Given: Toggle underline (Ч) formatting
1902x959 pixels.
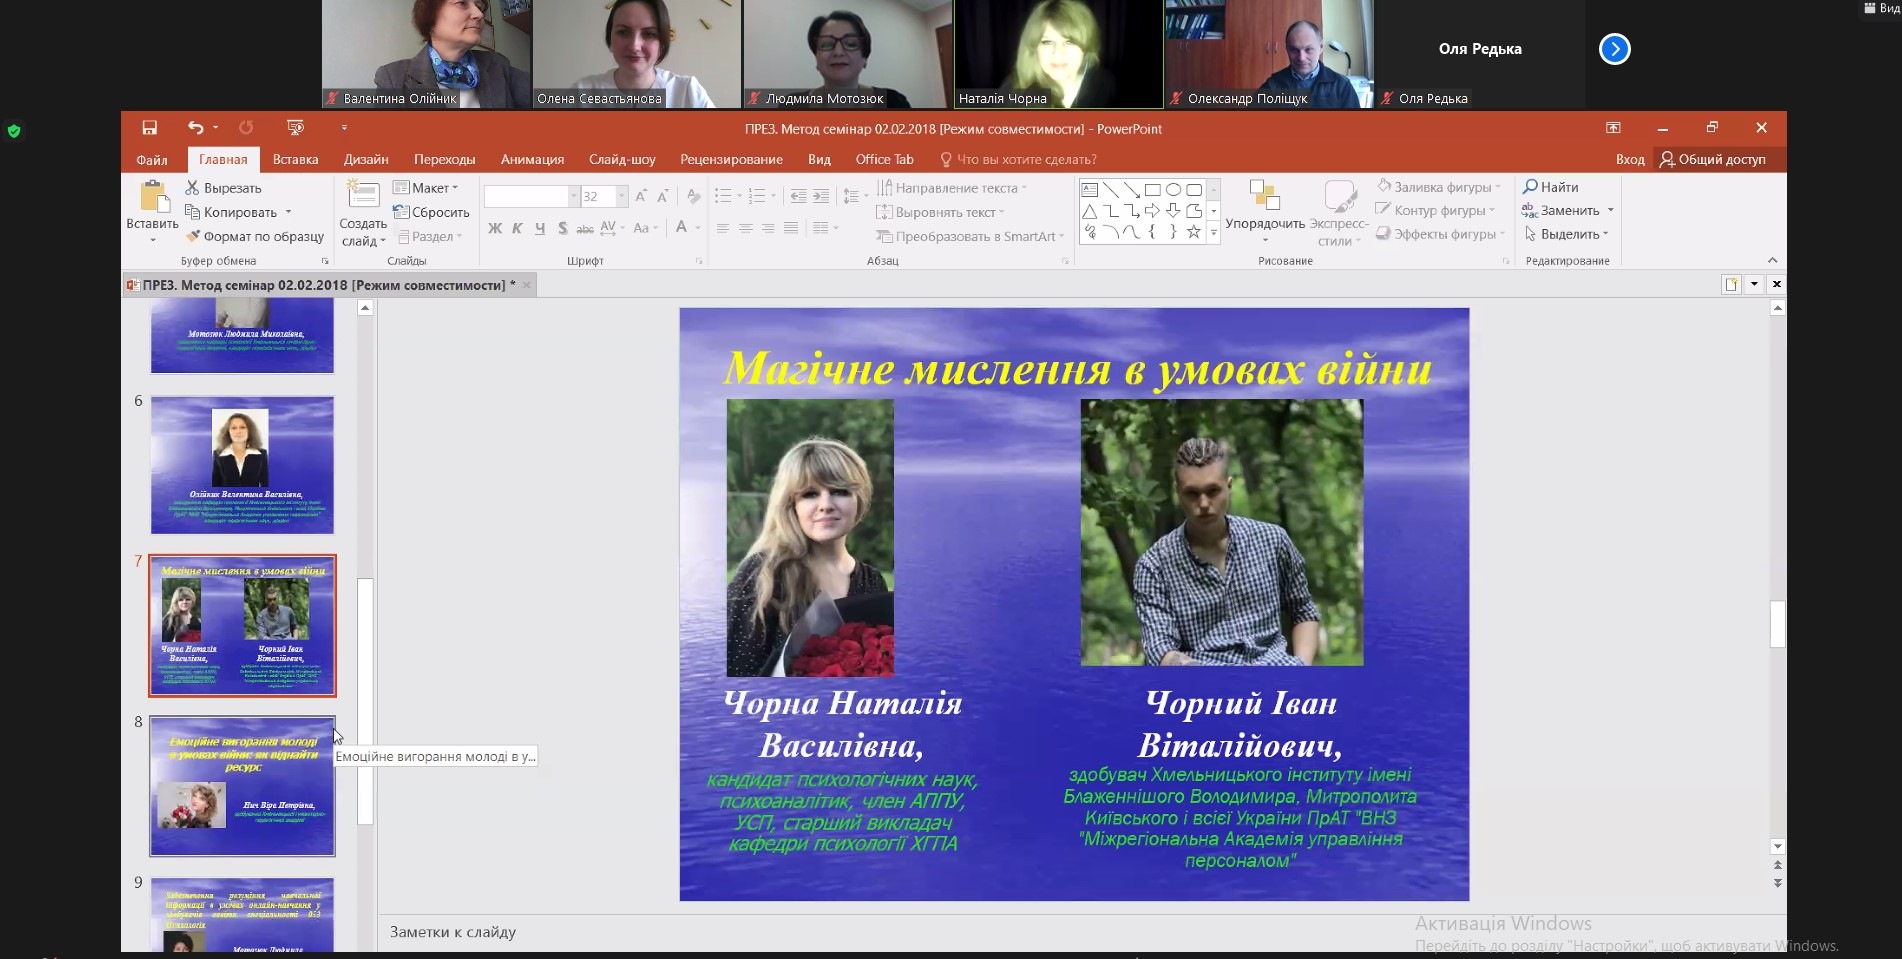Looking at the screenshot, I should (540, 229).
